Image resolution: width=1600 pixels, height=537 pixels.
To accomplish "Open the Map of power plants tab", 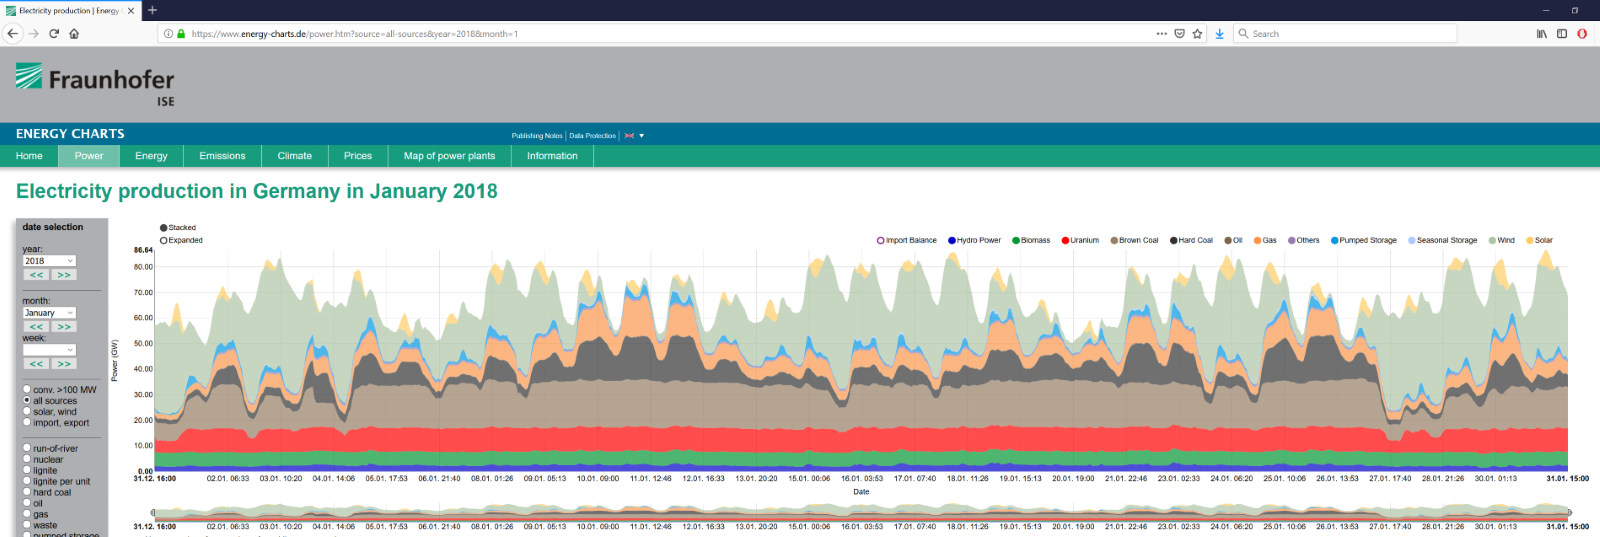I will tap(449, 156).
